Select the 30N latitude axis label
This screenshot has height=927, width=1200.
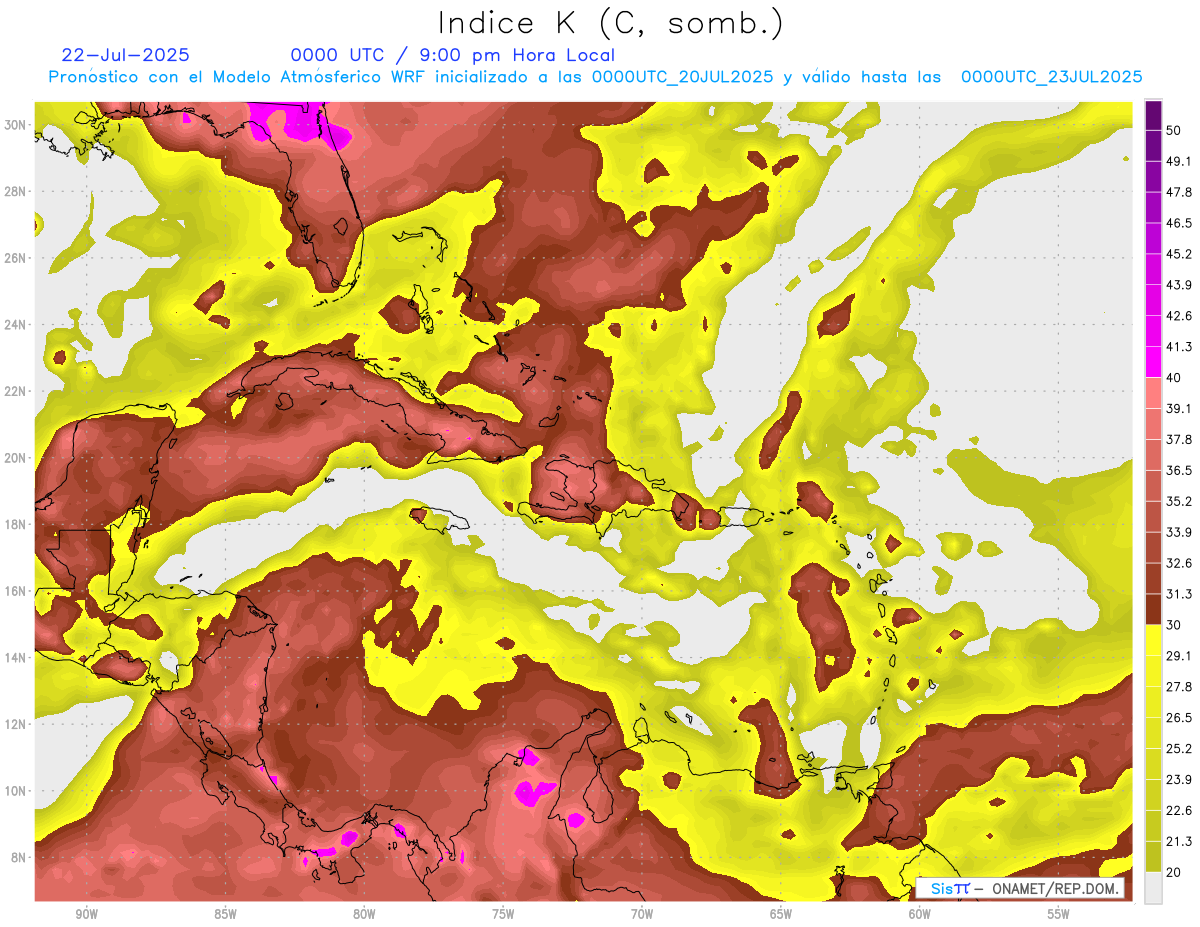coord(15,125)
